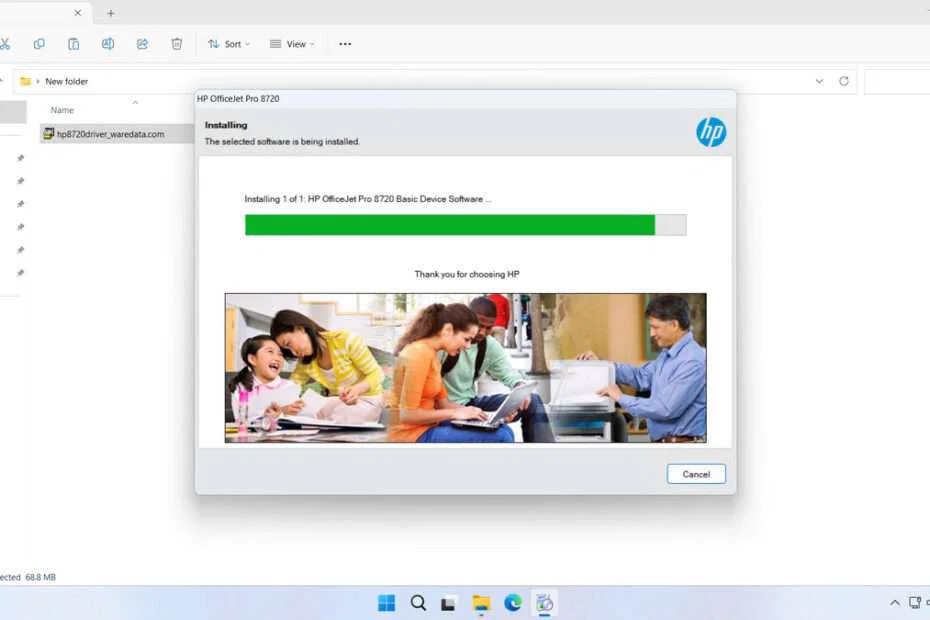Click the Copy icon in the toolbar

[39, 44]
